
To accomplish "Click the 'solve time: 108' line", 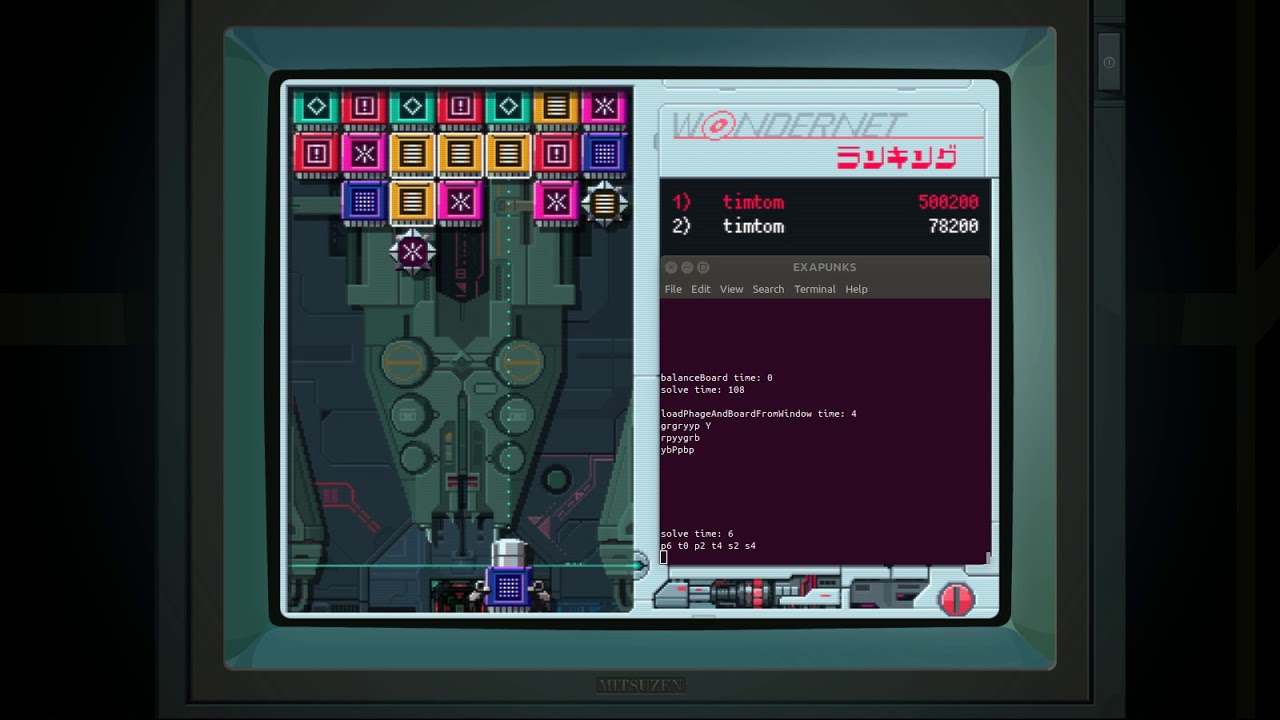I will tap(703, 390).
